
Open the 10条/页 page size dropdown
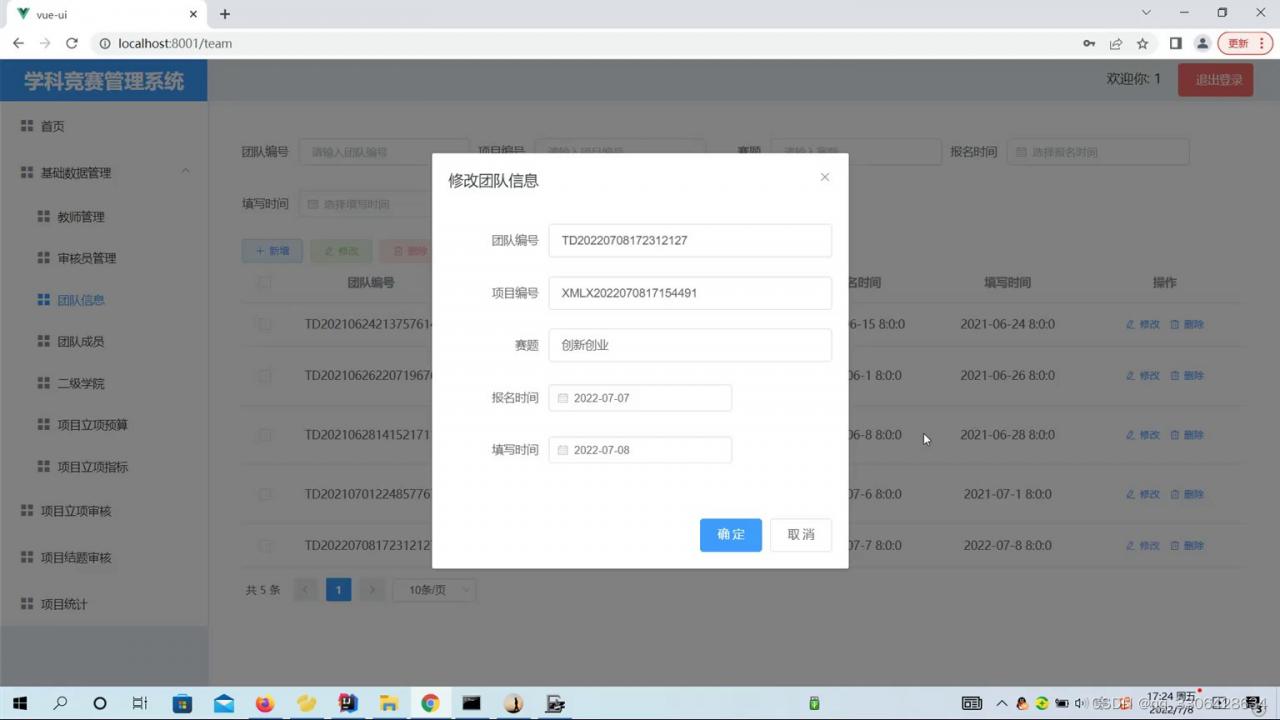[434, 590]
